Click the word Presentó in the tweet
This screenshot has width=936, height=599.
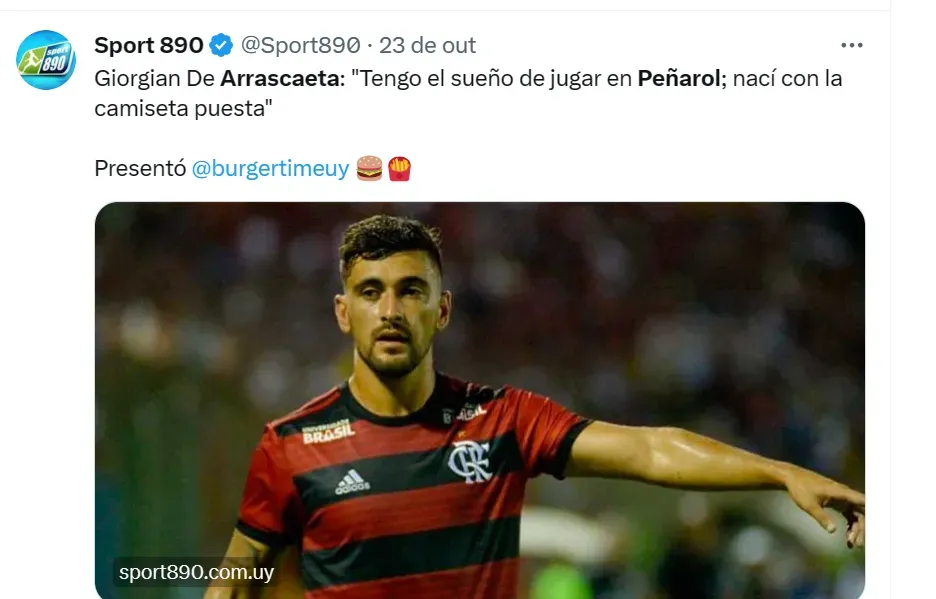click(140, 169)
